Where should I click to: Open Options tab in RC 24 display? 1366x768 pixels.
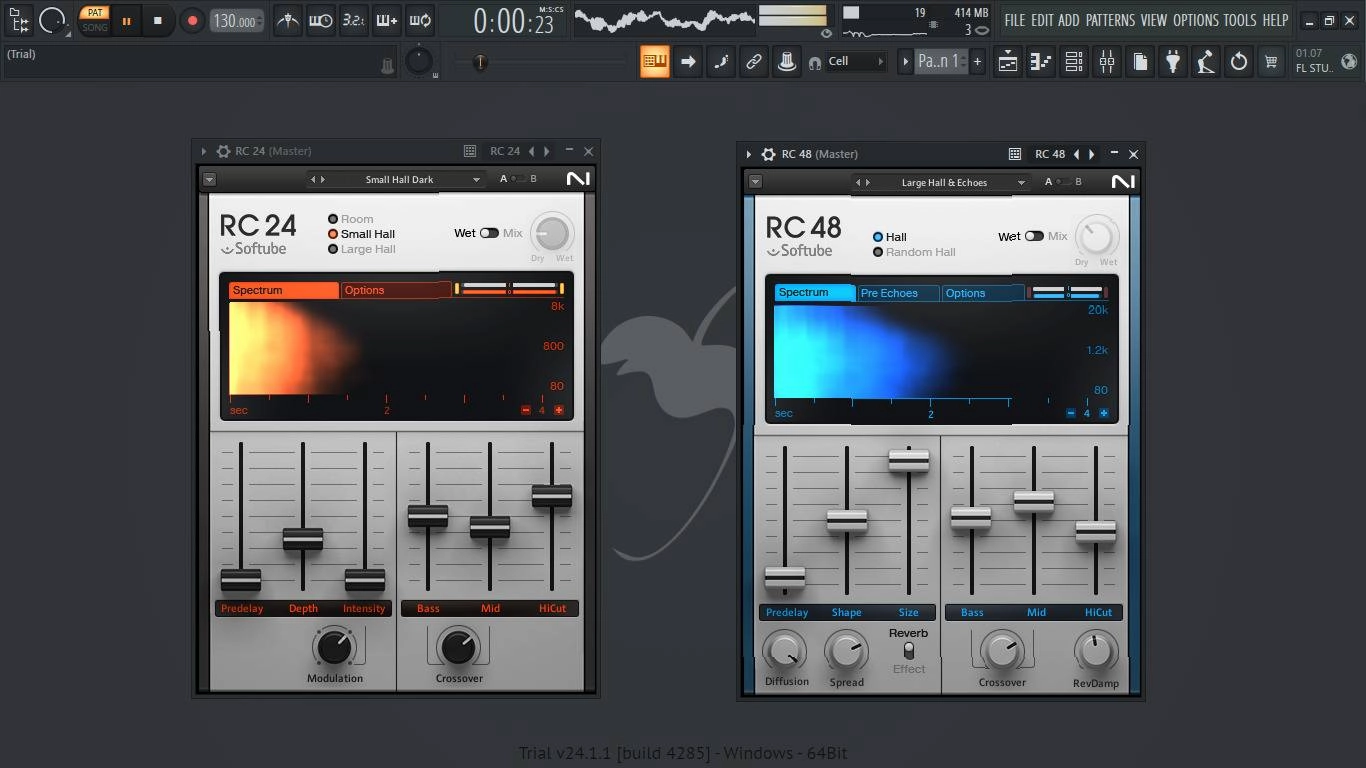396,290
